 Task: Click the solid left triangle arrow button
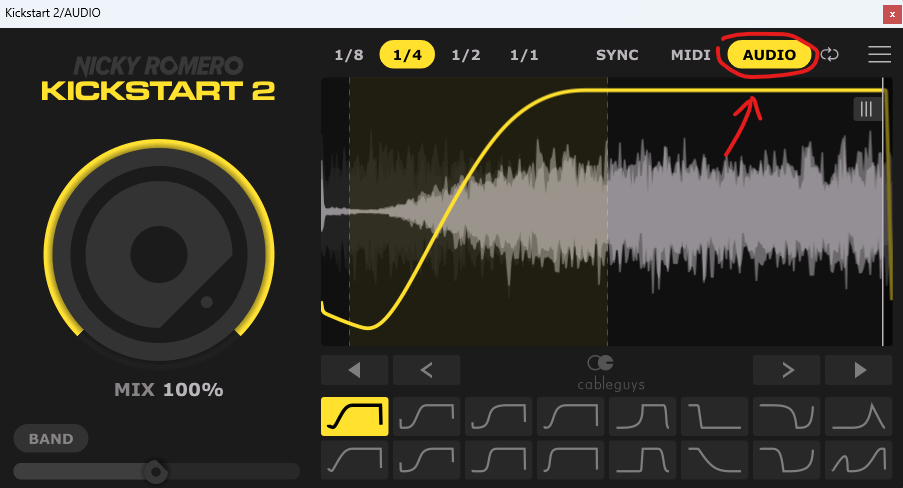[x=354, y=370]
